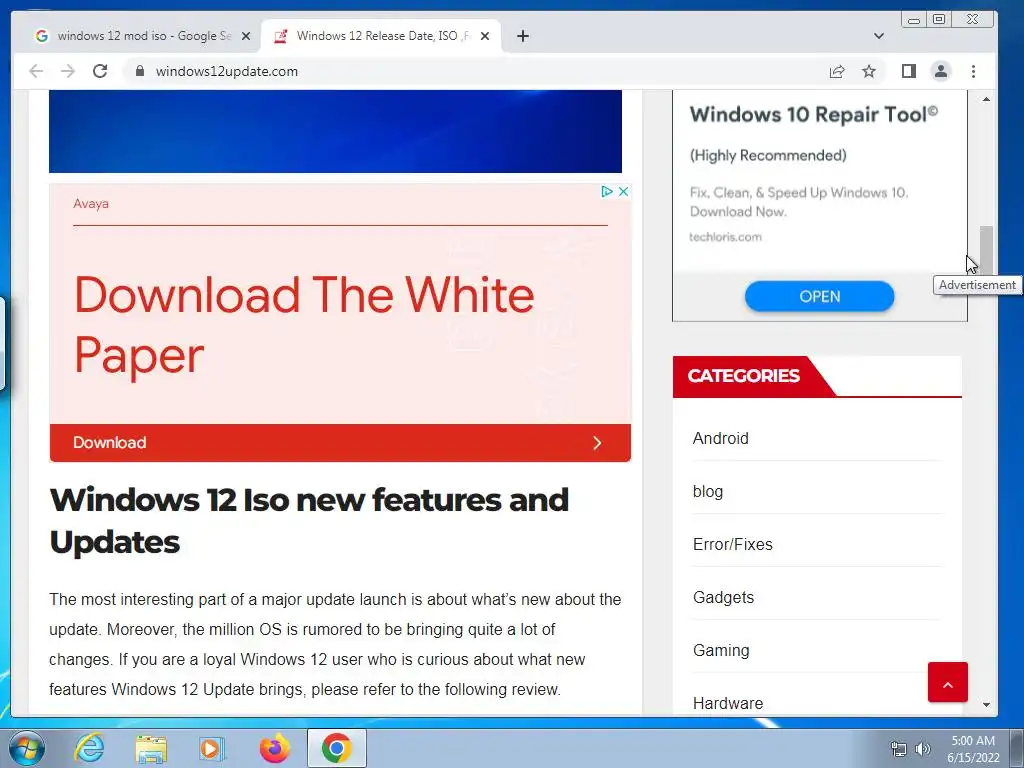The image size is (1024, 768).
Task: Click the Avaya advertiser label
Action: (91, 204)
